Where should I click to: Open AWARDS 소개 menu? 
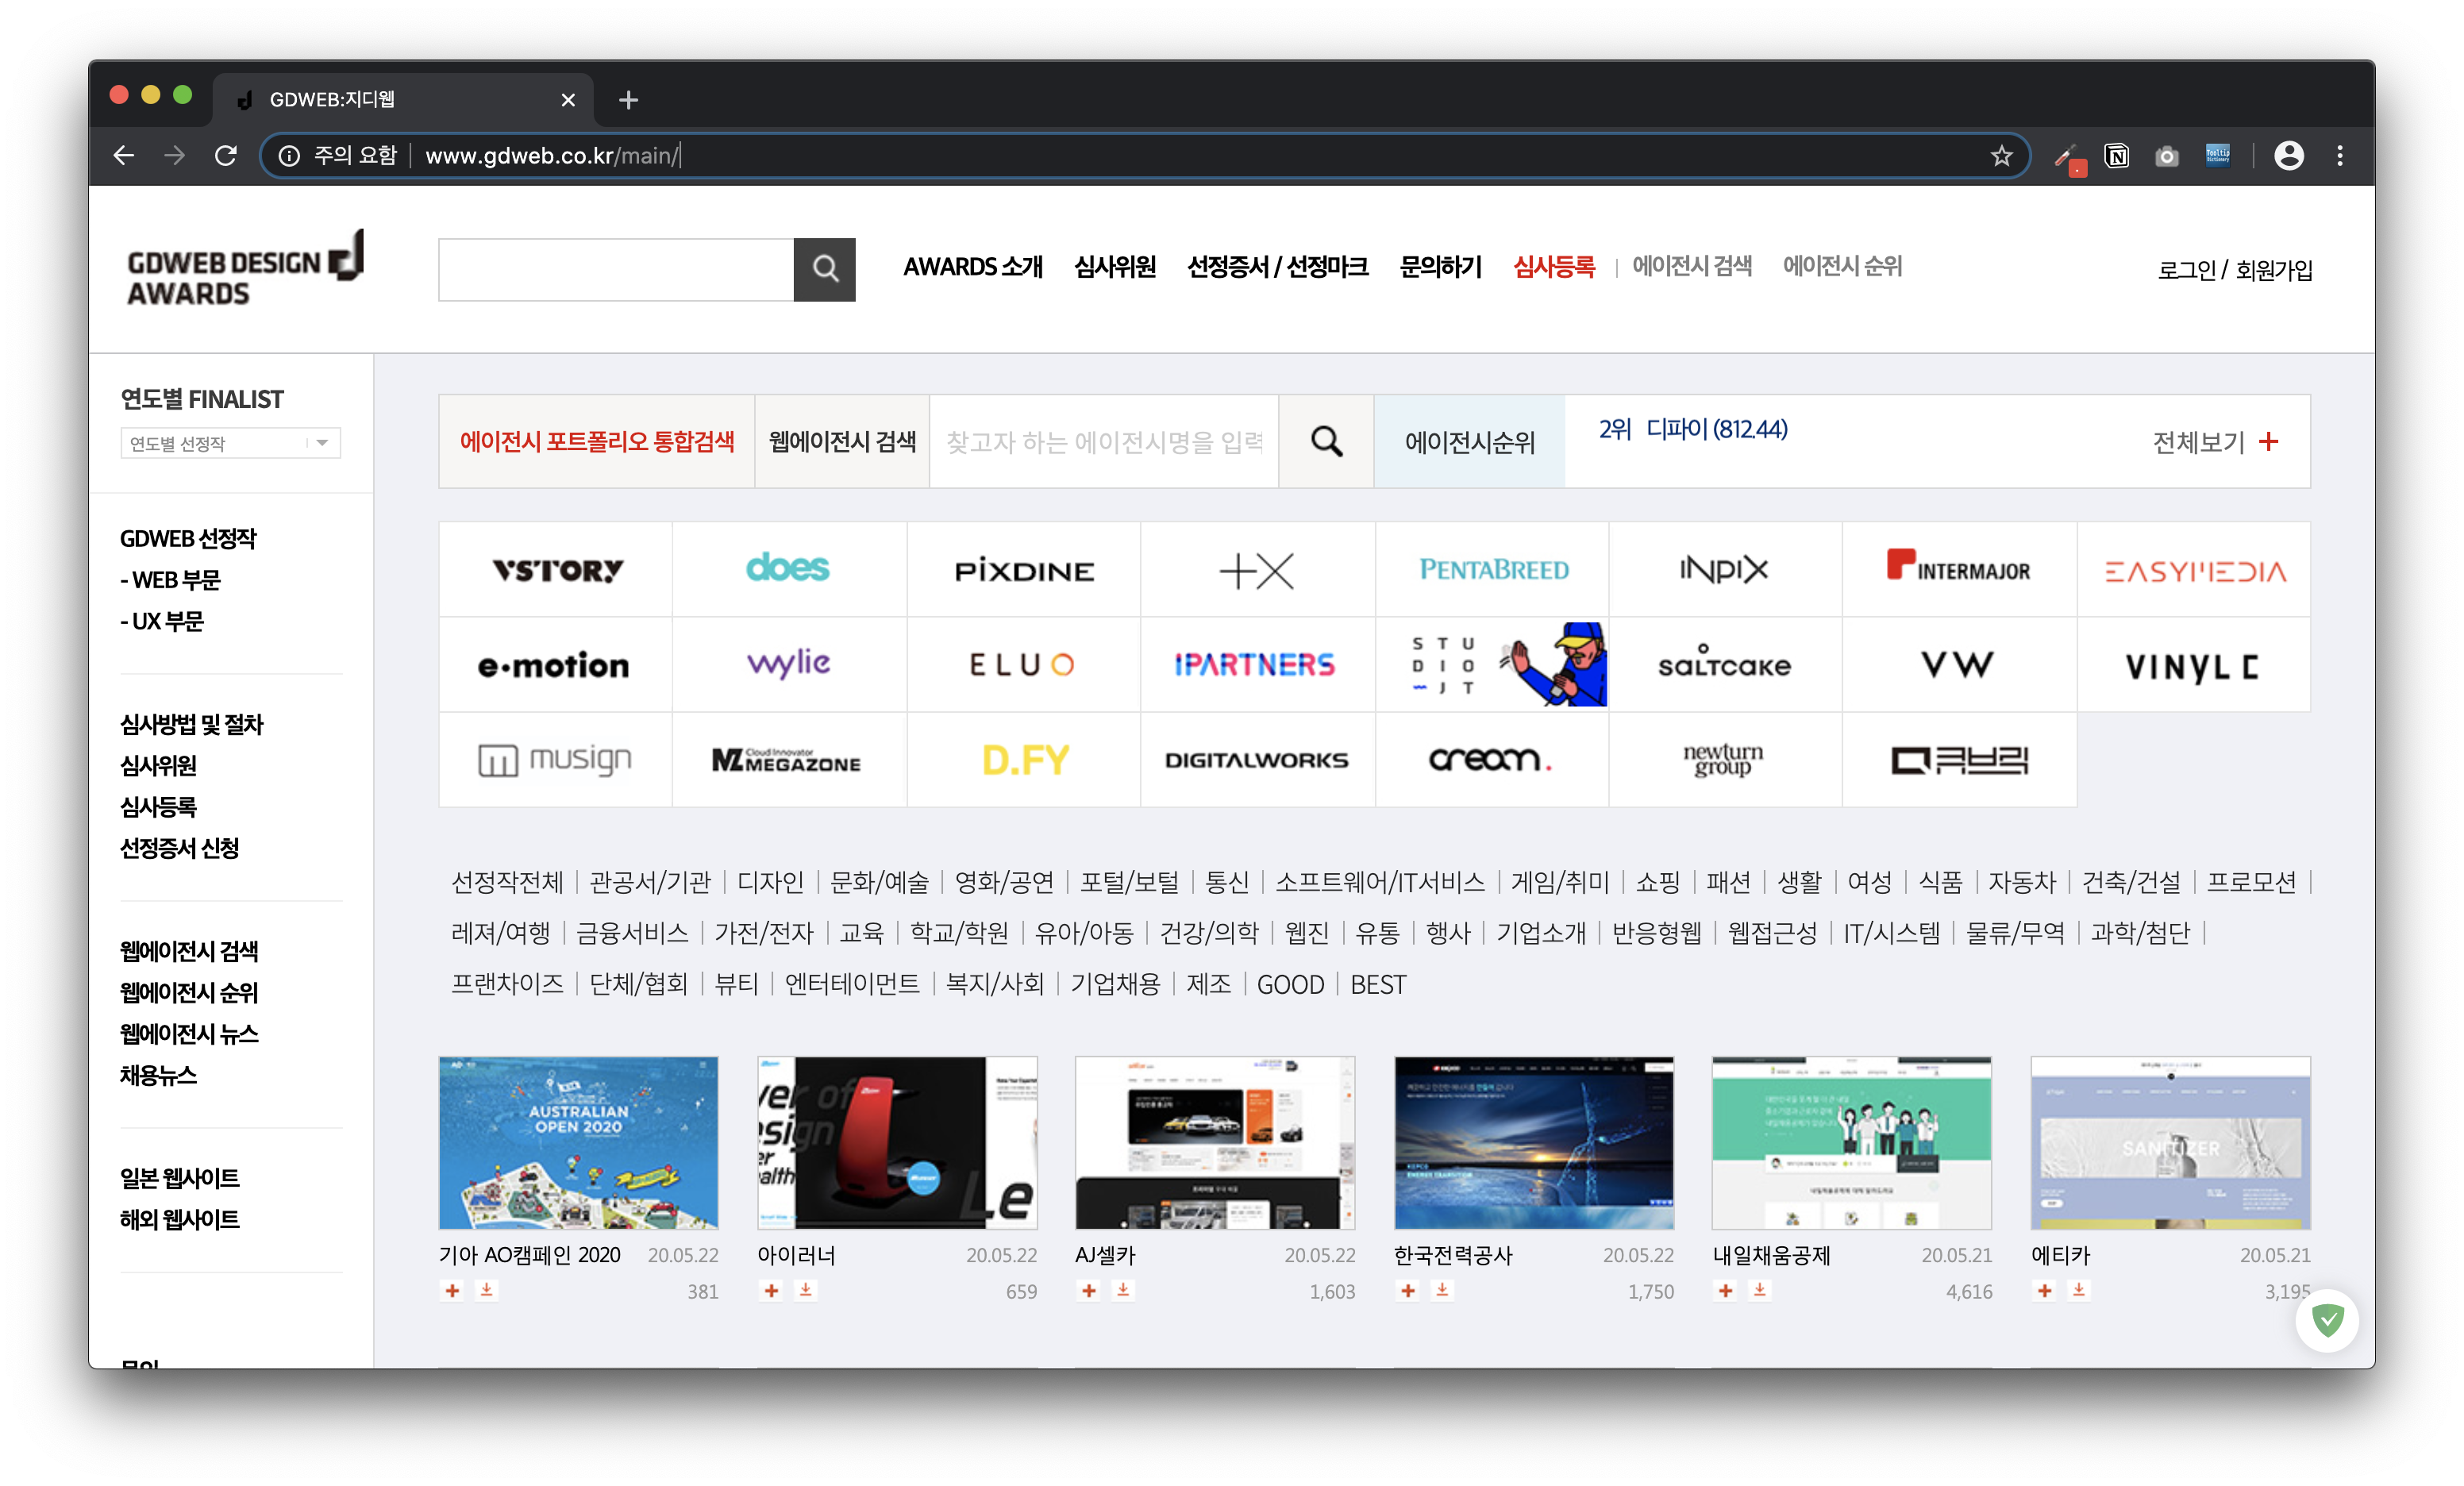972,267
